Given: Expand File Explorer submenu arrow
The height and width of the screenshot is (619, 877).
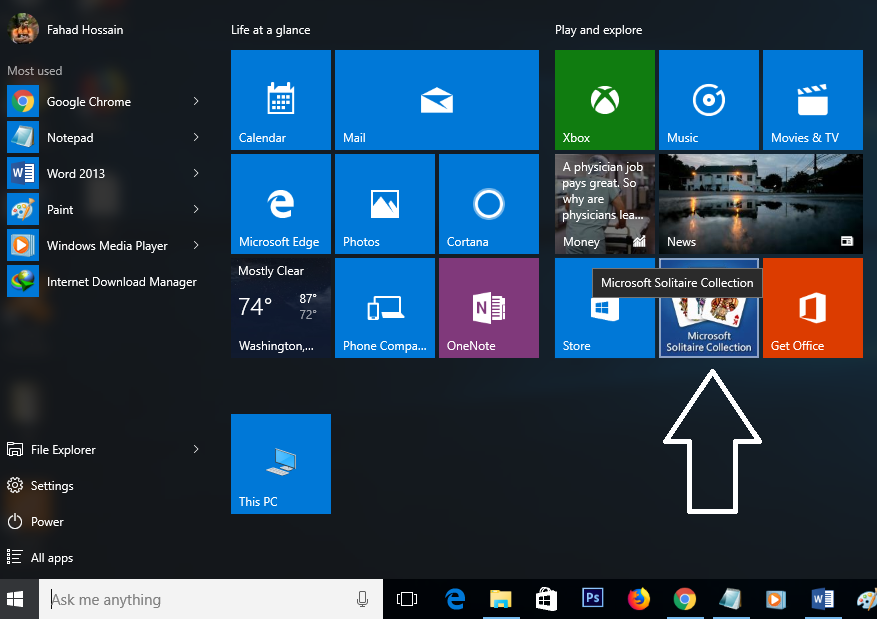Looking at the screenshot, I should tap(196, 450).
